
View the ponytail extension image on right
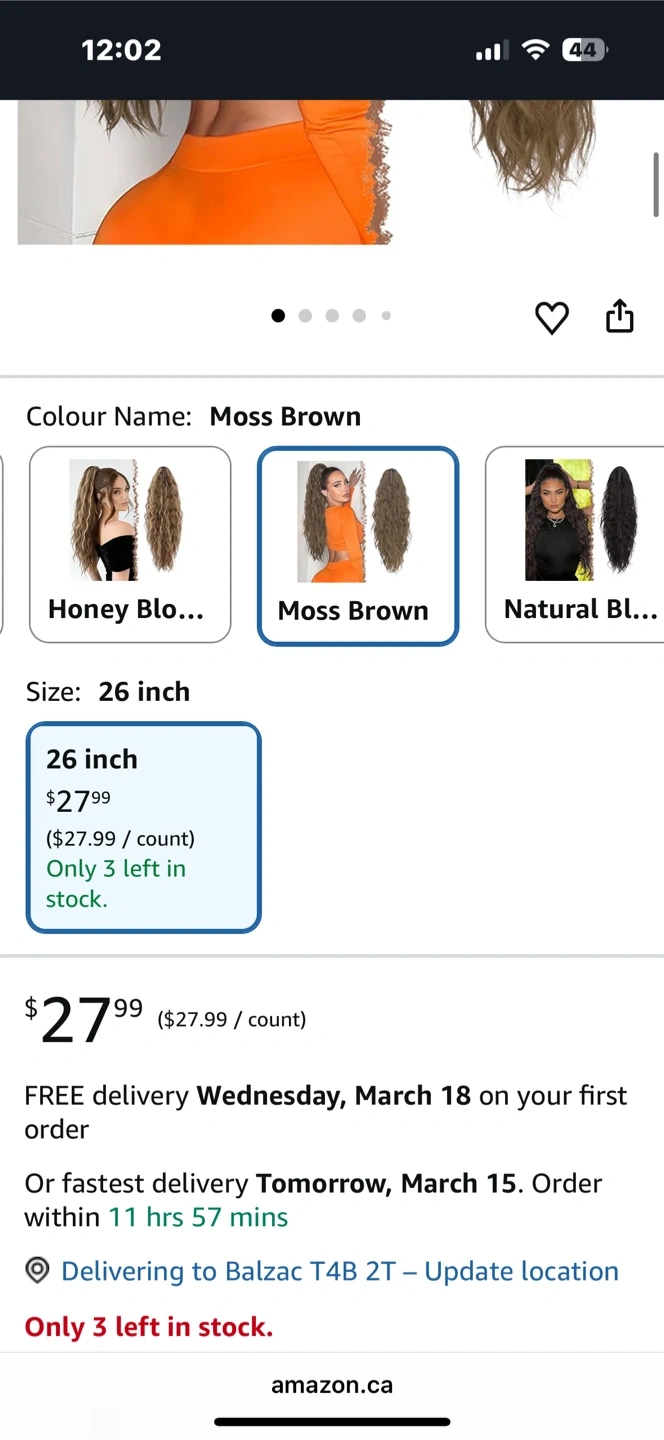(535, 150)
